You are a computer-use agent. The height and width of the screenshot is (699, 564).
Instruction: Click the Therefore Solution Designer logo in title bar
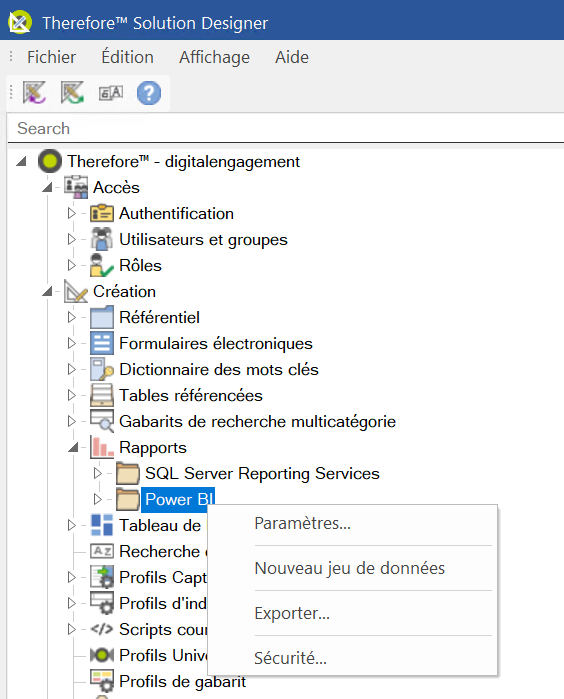point(20,22)
